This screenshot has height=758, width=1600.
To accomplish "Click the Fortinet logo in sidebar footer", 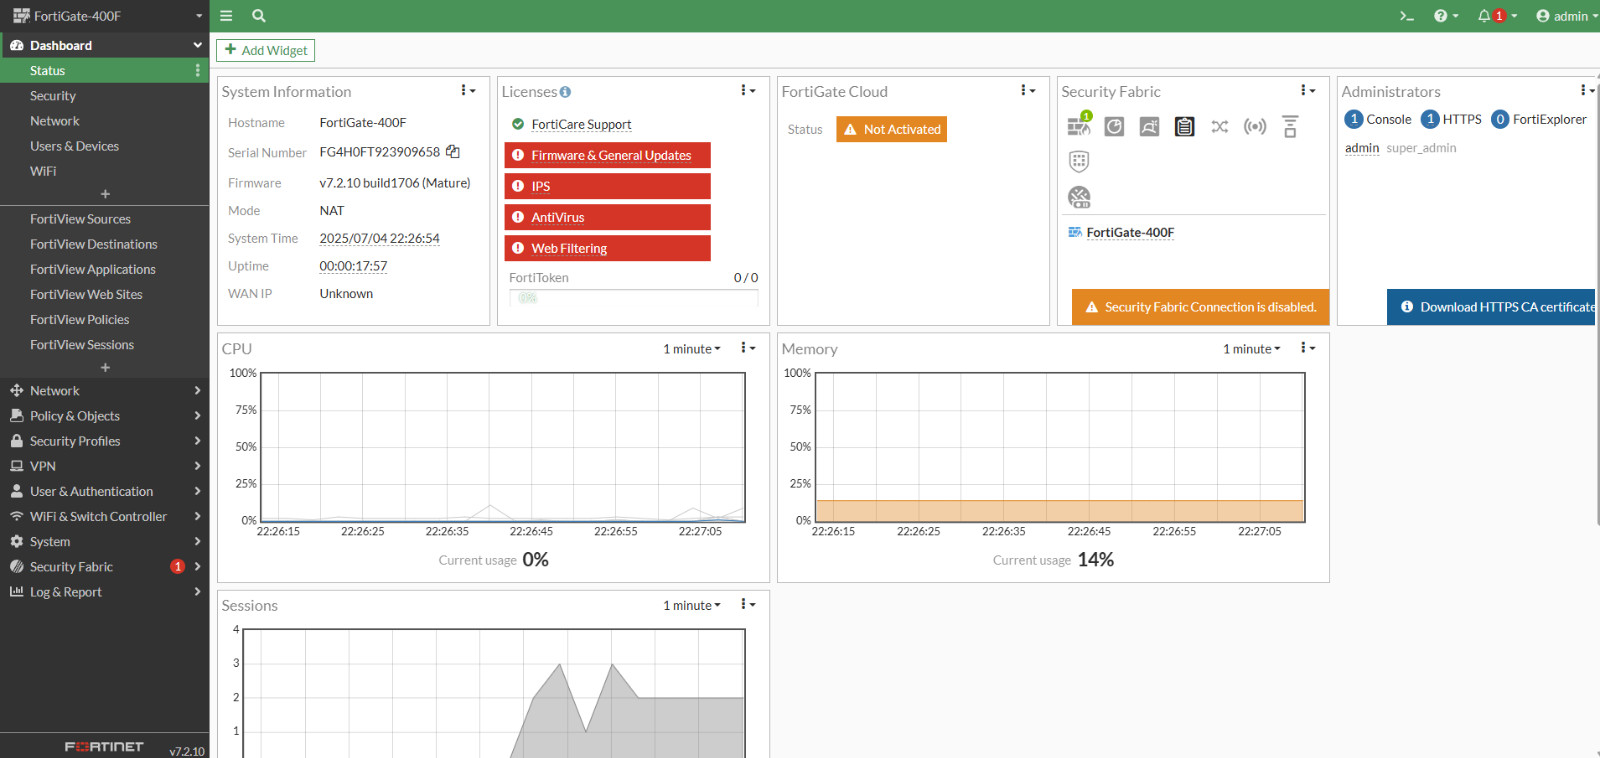I will click(x=104, y=747).
